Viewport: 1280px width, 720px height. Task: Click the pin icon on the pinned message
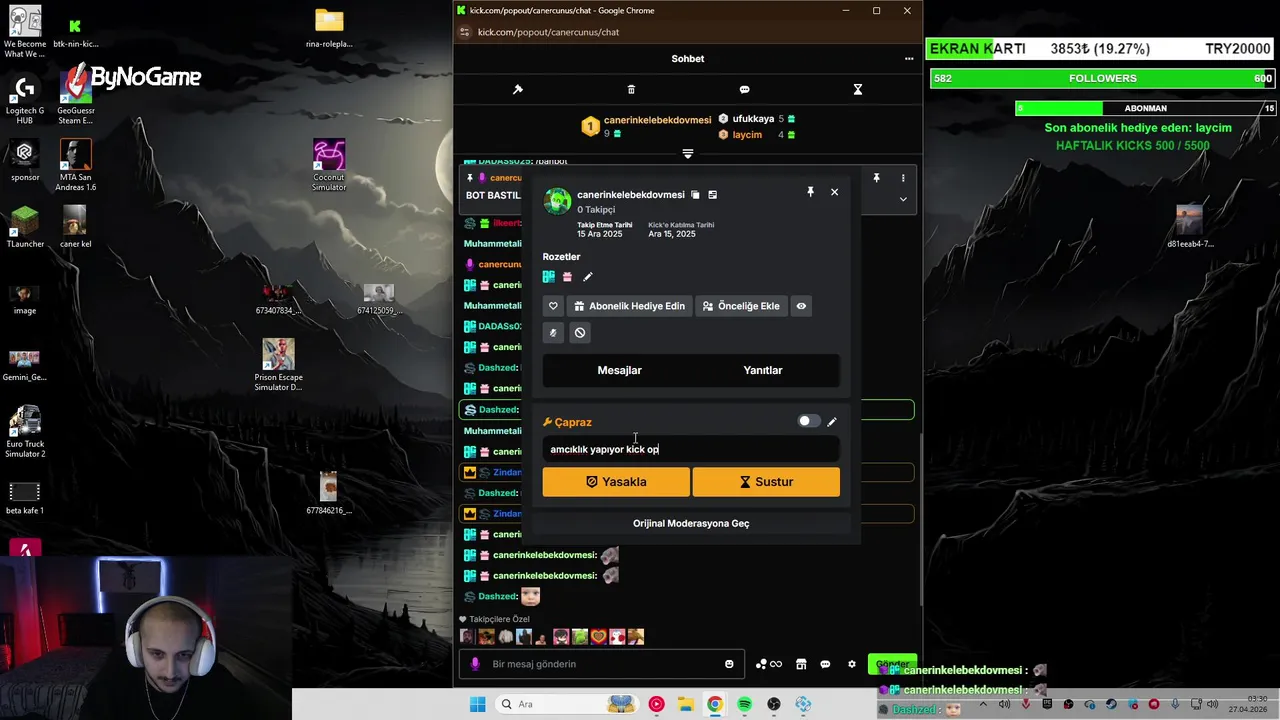pos(876,178)
